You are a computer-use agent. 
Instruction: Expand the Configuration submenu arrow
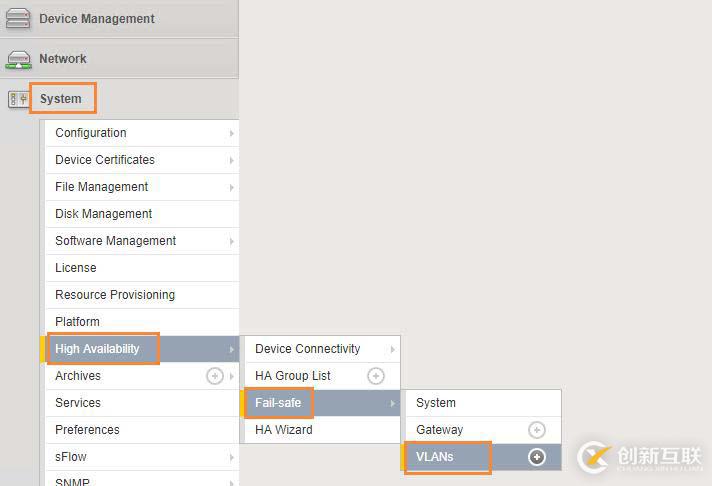pos(231,133)
